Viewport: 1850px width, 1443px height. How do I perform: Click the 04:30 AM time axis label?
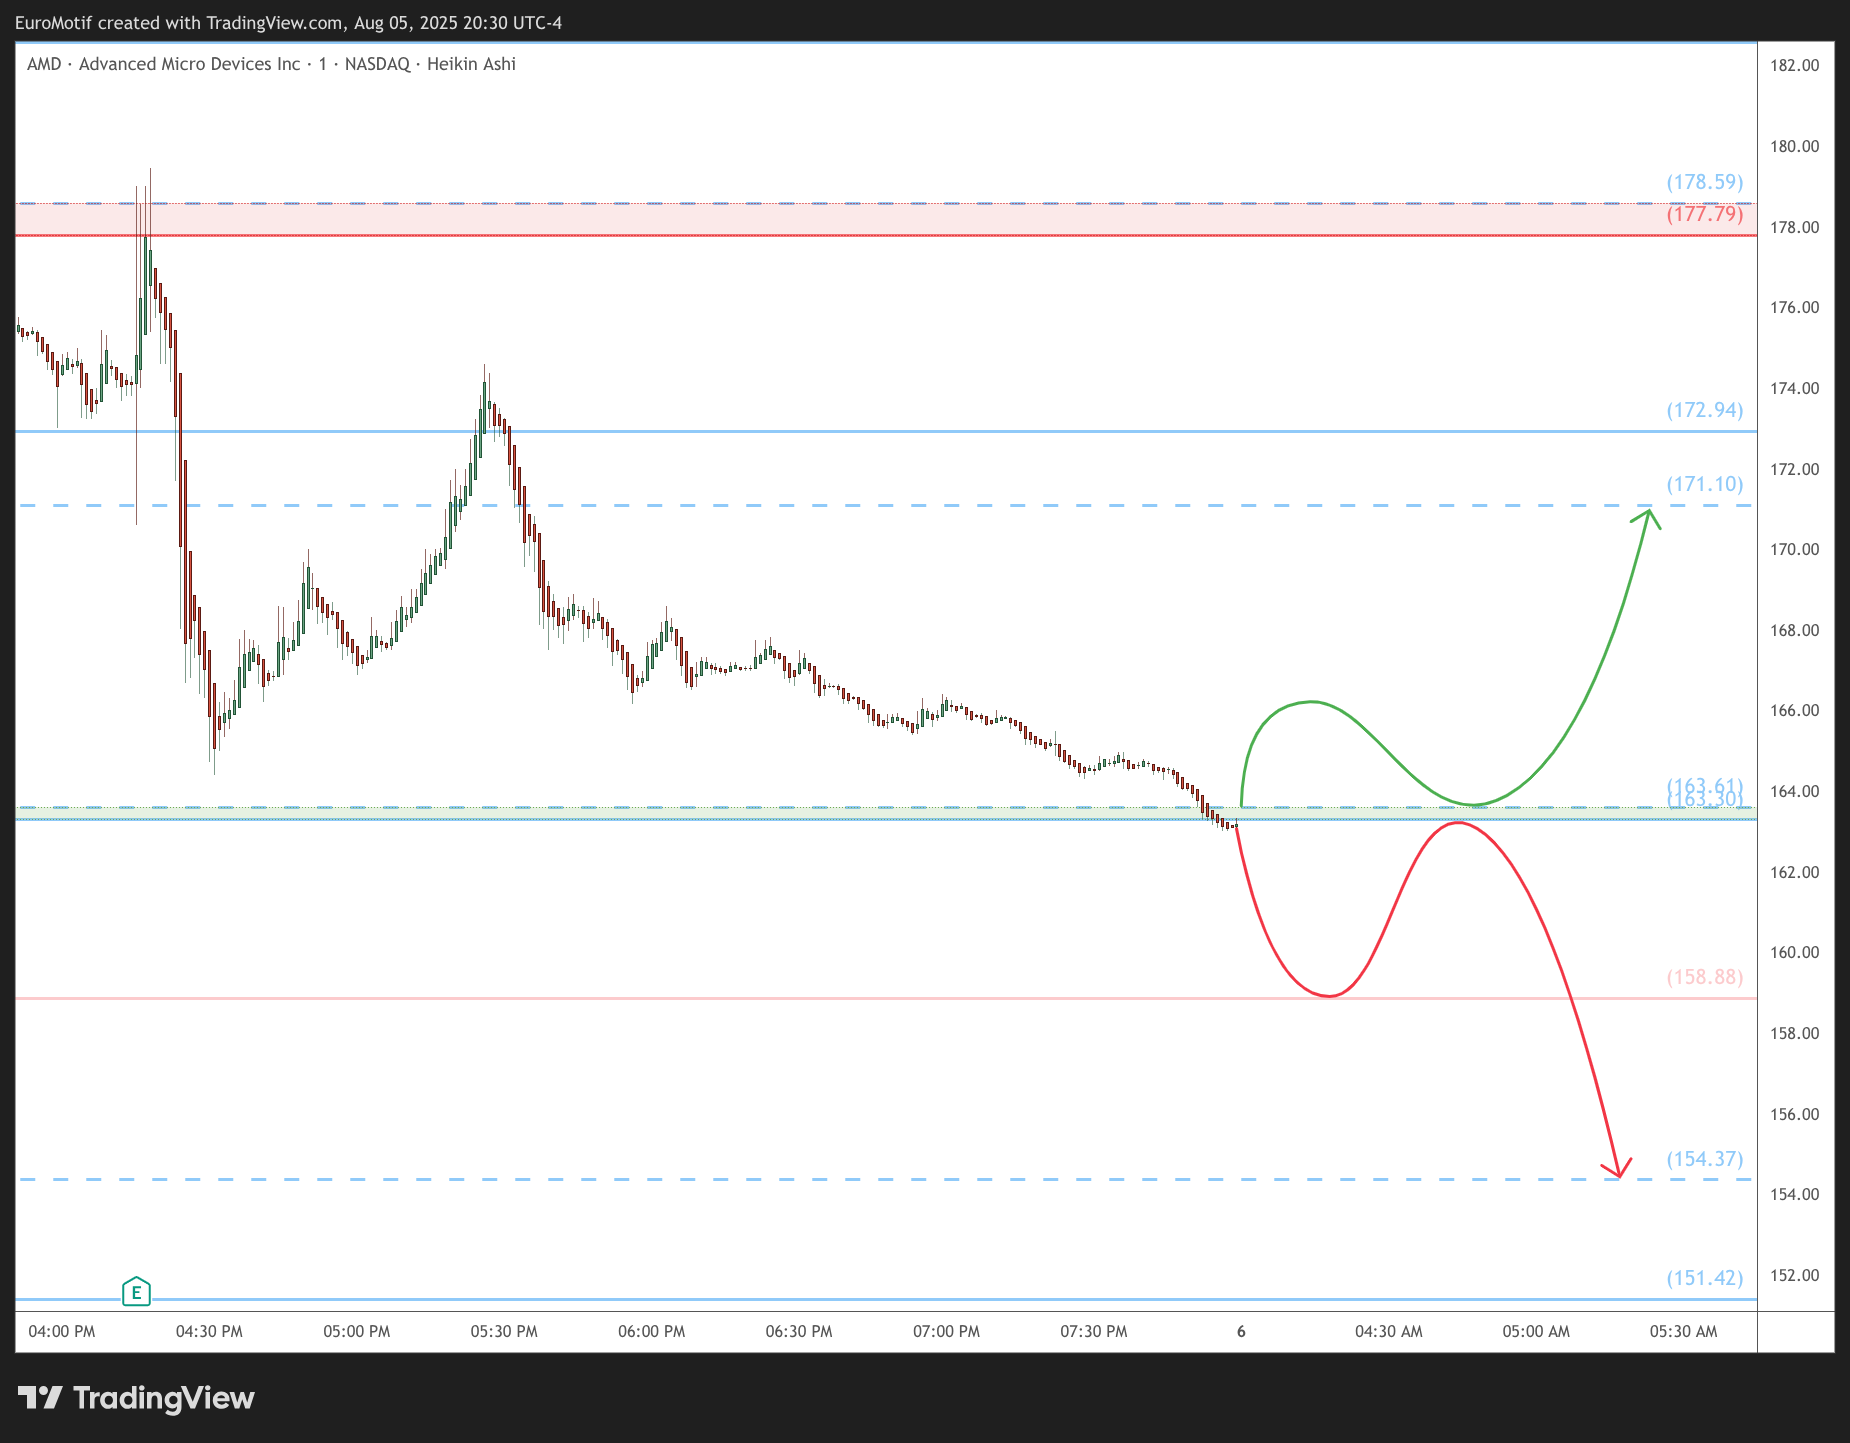click(x=1389, y=1331)
